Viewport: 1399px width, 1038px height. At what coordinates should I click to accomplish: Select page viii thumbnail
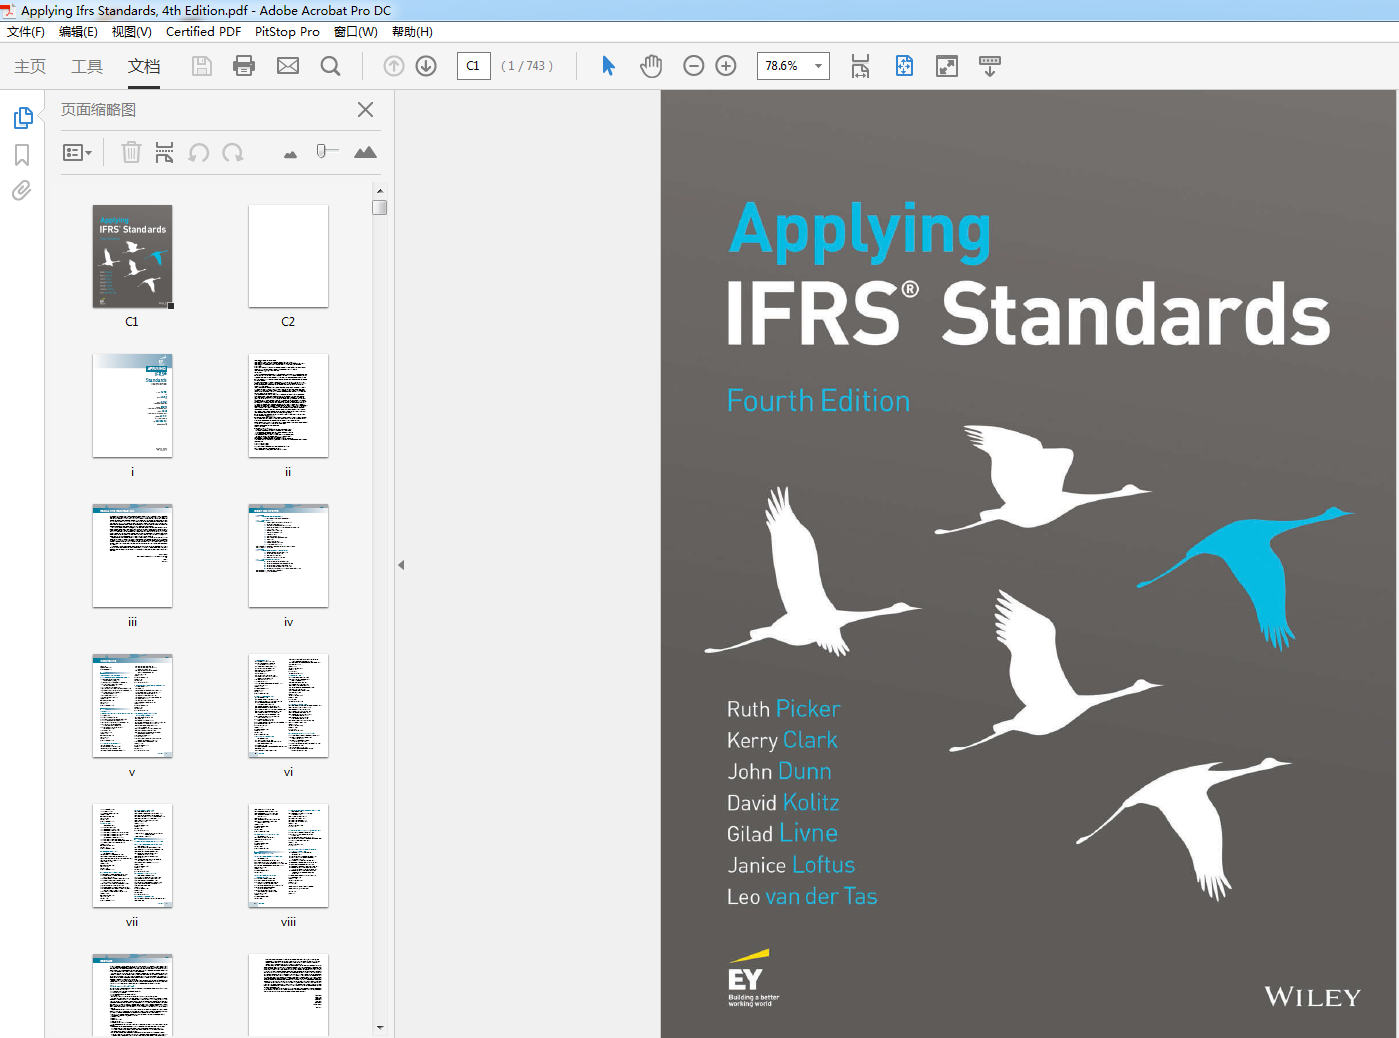(288, 856)
